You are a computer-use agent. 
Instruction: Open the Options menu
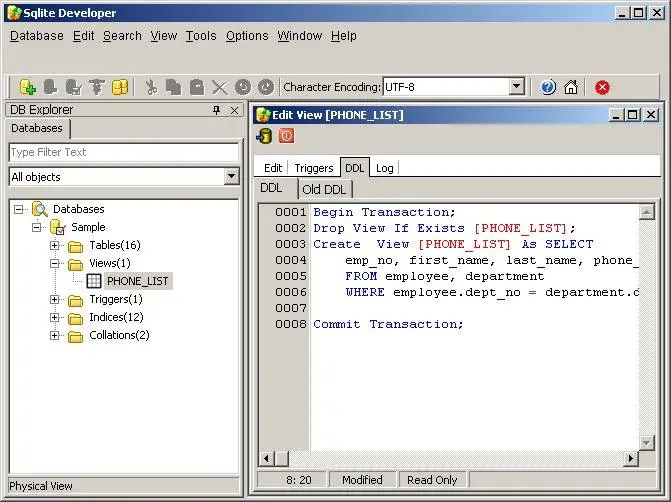(x=247, y=36)
